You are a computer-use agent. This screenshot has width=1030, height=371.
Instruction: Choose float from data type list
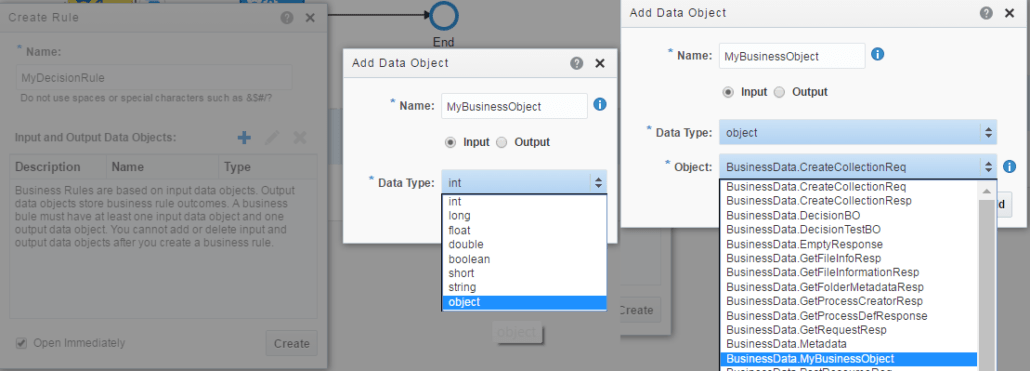coord(524,230)
